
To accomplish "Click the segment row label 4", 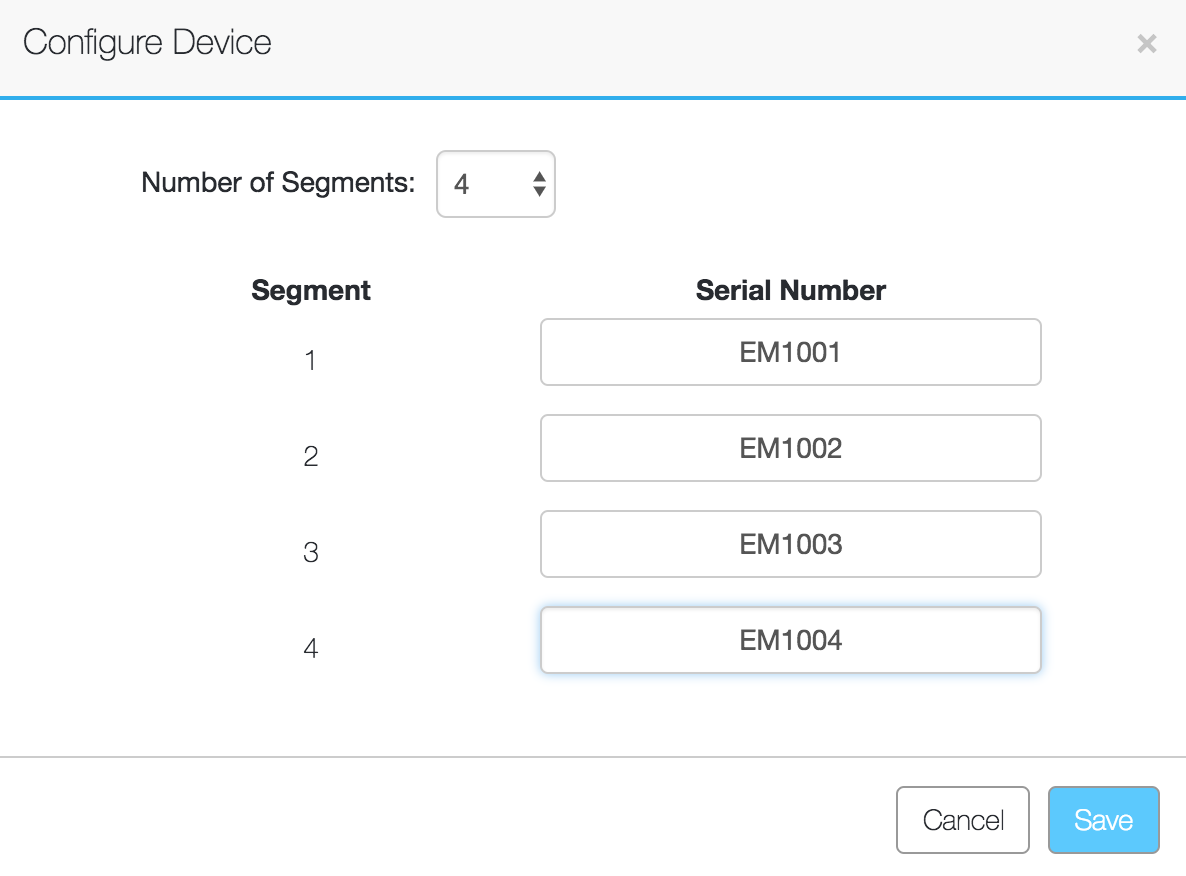I will (311, 648).
